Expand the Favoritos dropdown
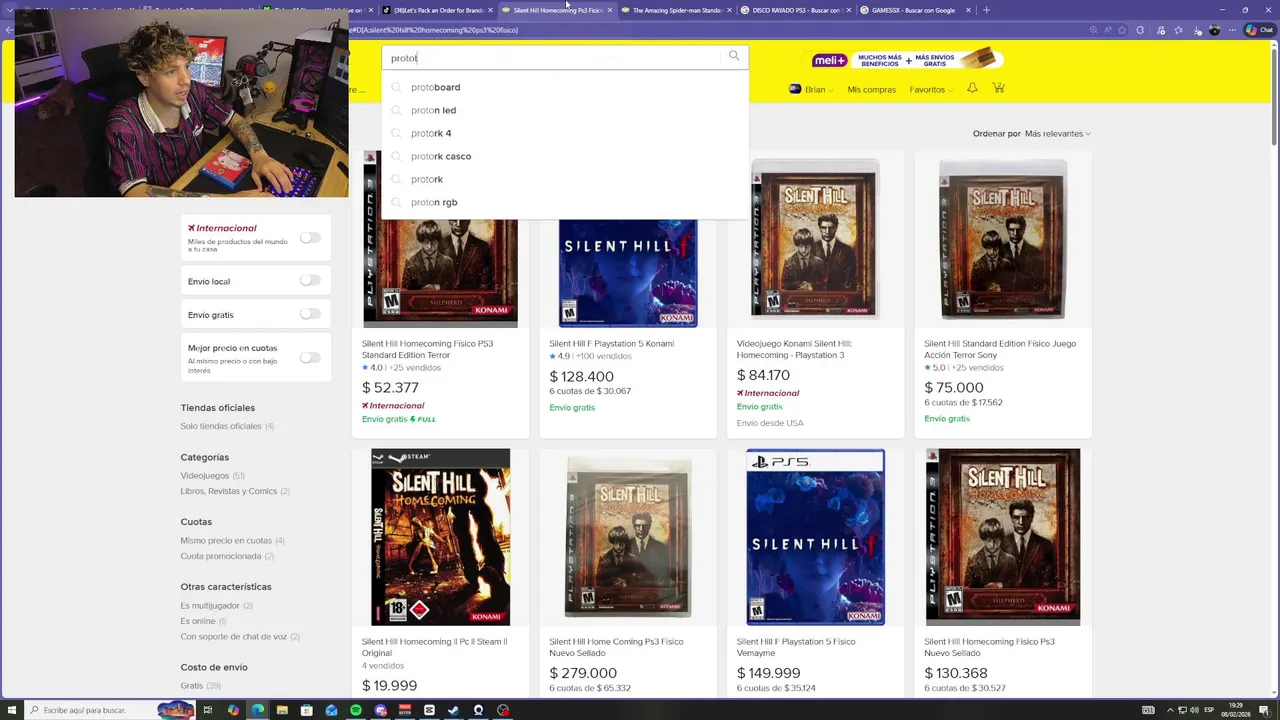Screen dimensions: 1280x720 [x=931, y=89]
